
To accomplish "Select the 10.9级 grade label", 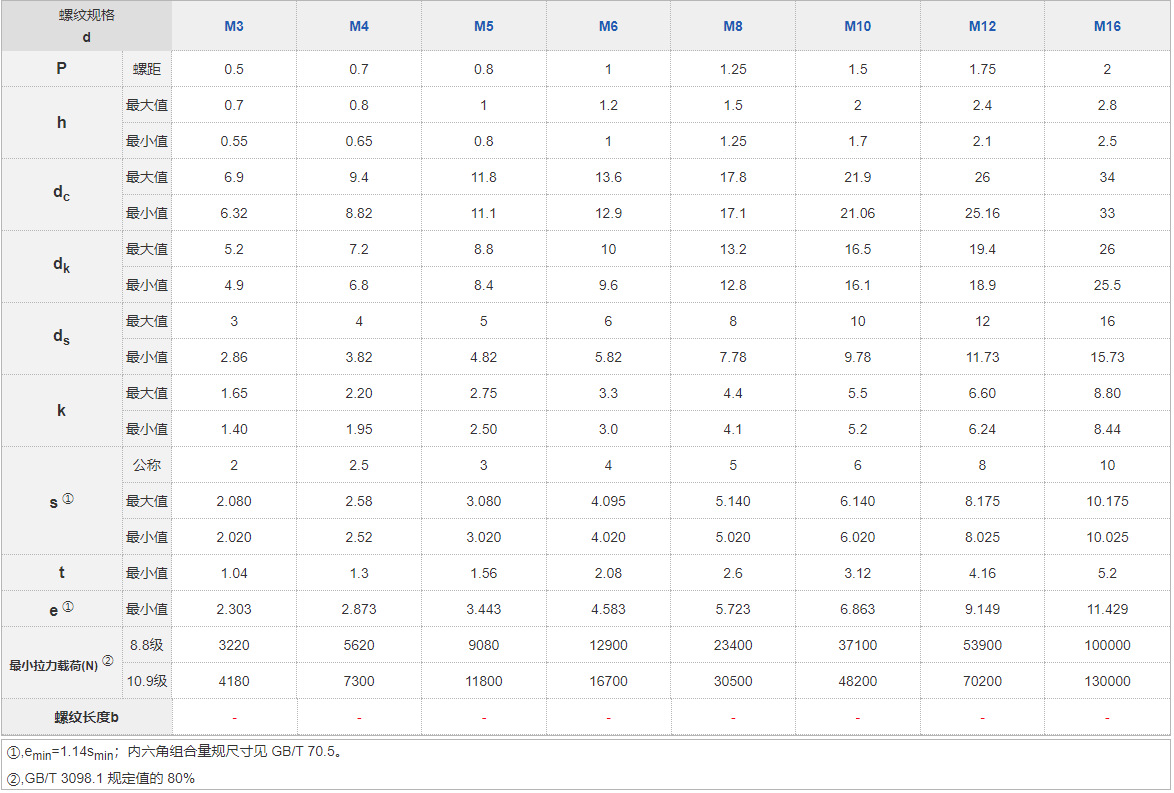I will [x=147, y=681].
